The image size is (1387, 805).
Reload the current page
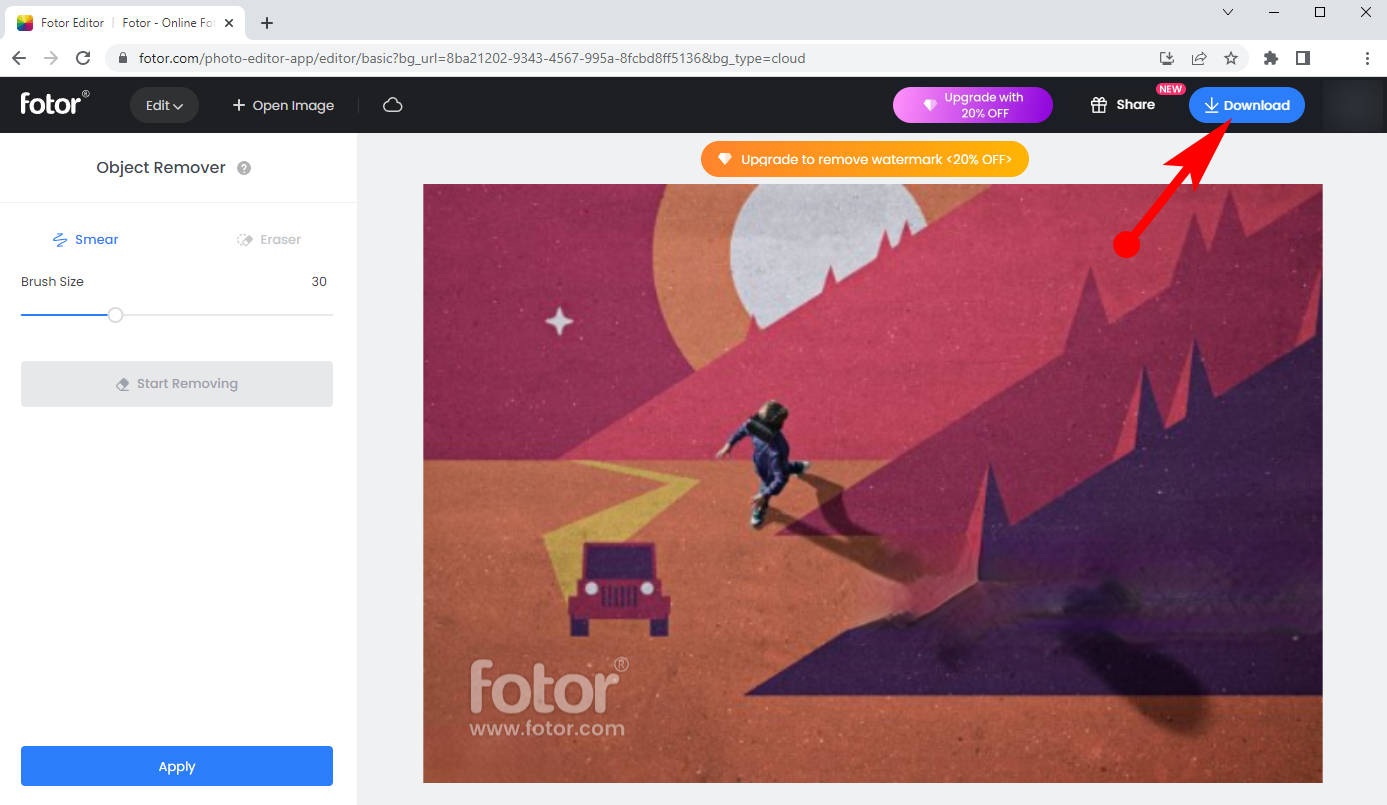(83, 58)
